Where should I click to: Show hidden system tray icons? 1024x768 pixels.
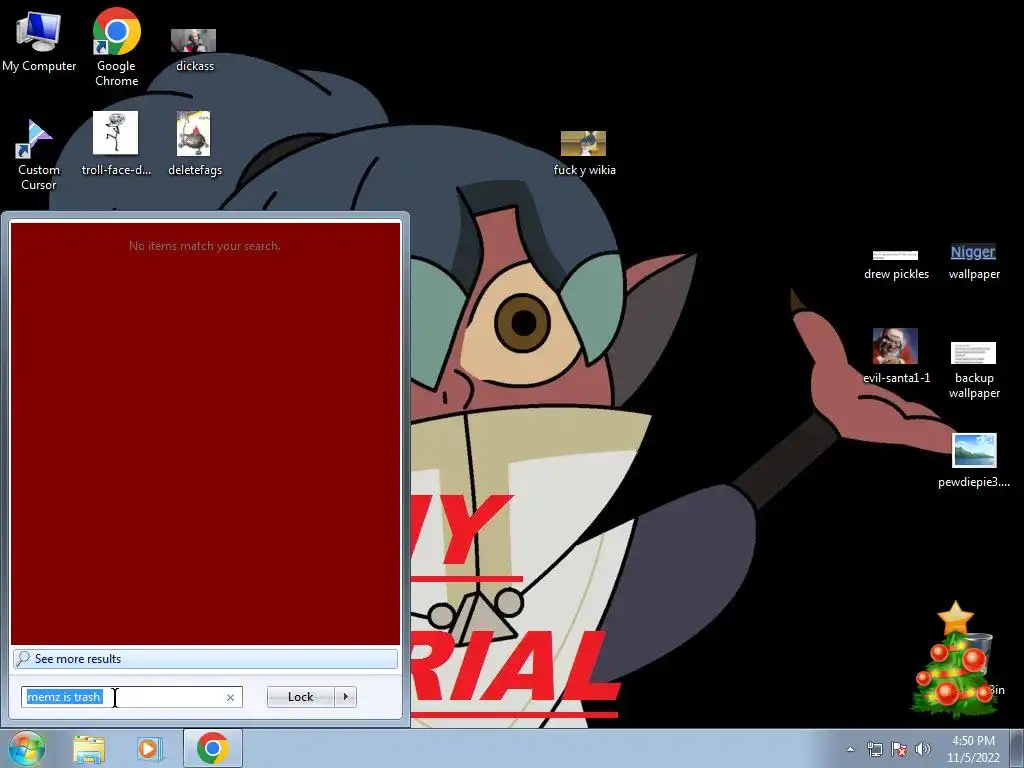coord(850,749)
